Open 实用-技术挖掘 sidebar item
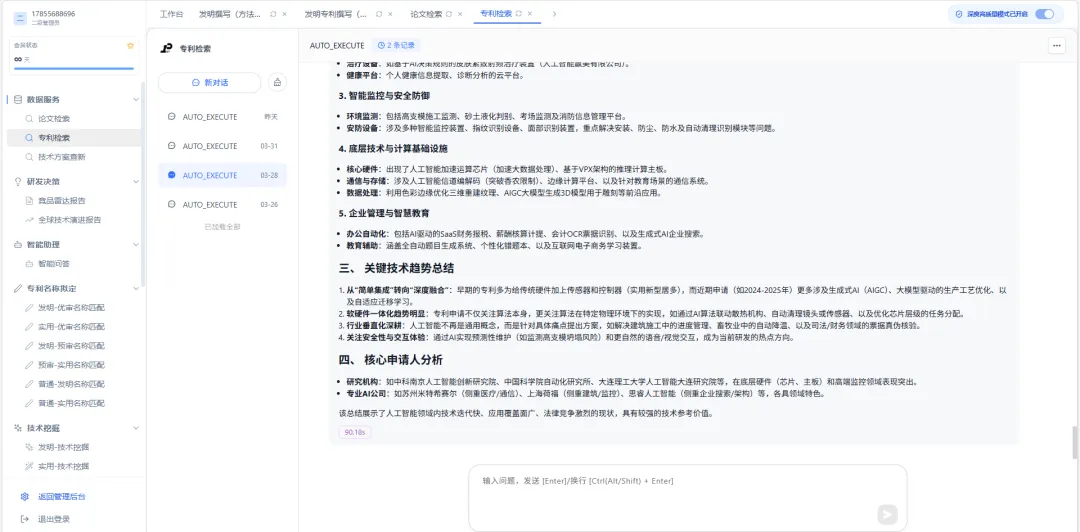 click(x=63, y=466)
